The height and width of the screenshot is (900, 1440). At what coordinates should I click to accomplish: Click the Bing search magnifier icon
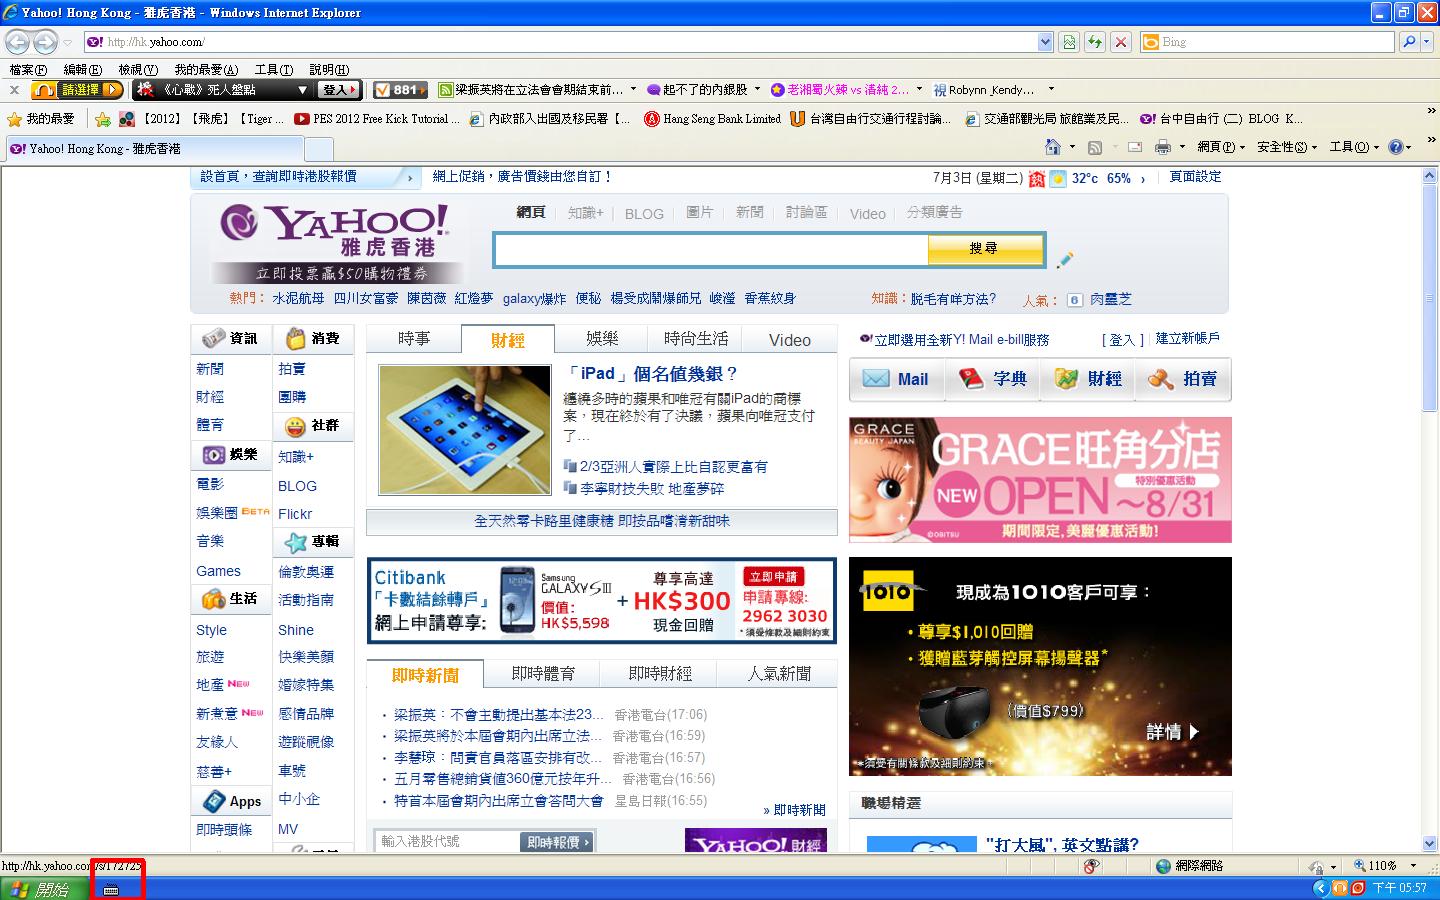(1408, 42)
